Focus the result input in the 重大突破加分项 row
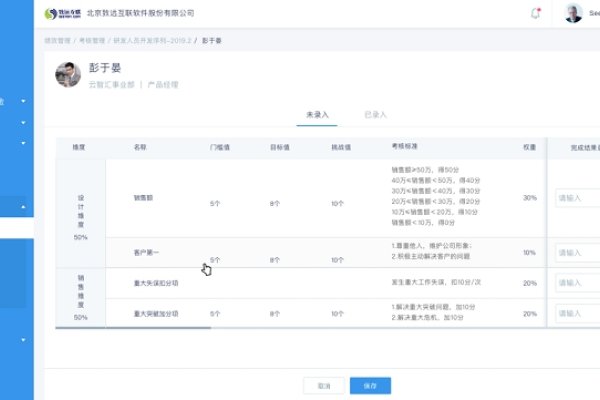 tap(578, 313)
